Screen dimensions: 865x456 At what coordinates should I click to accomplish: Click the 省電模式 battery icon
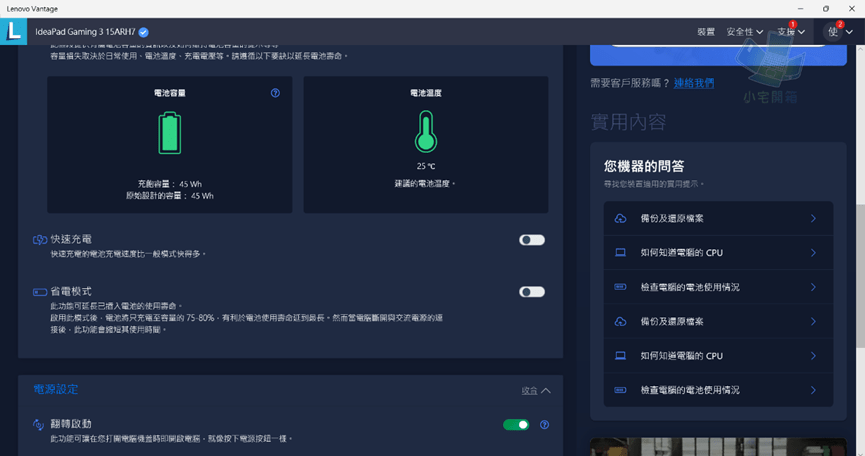(x=40, y=292)
